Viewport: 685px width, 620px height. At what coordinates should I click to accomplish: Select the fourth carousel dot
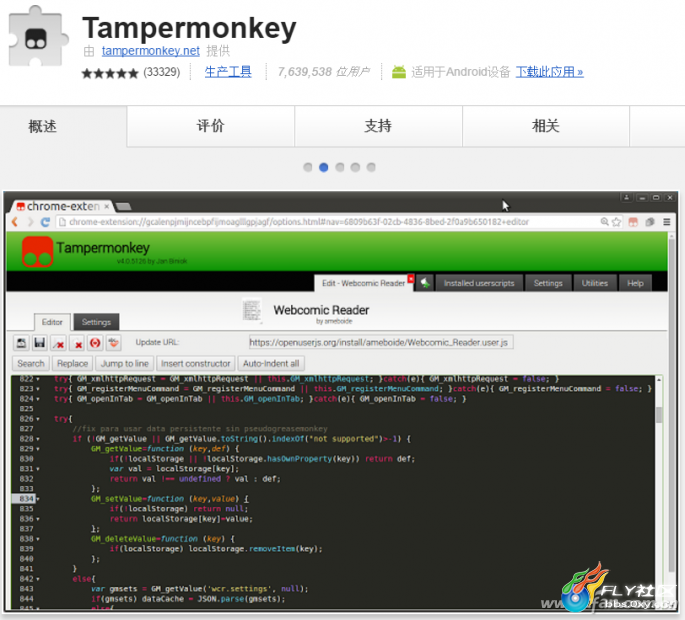coord(355,167)
